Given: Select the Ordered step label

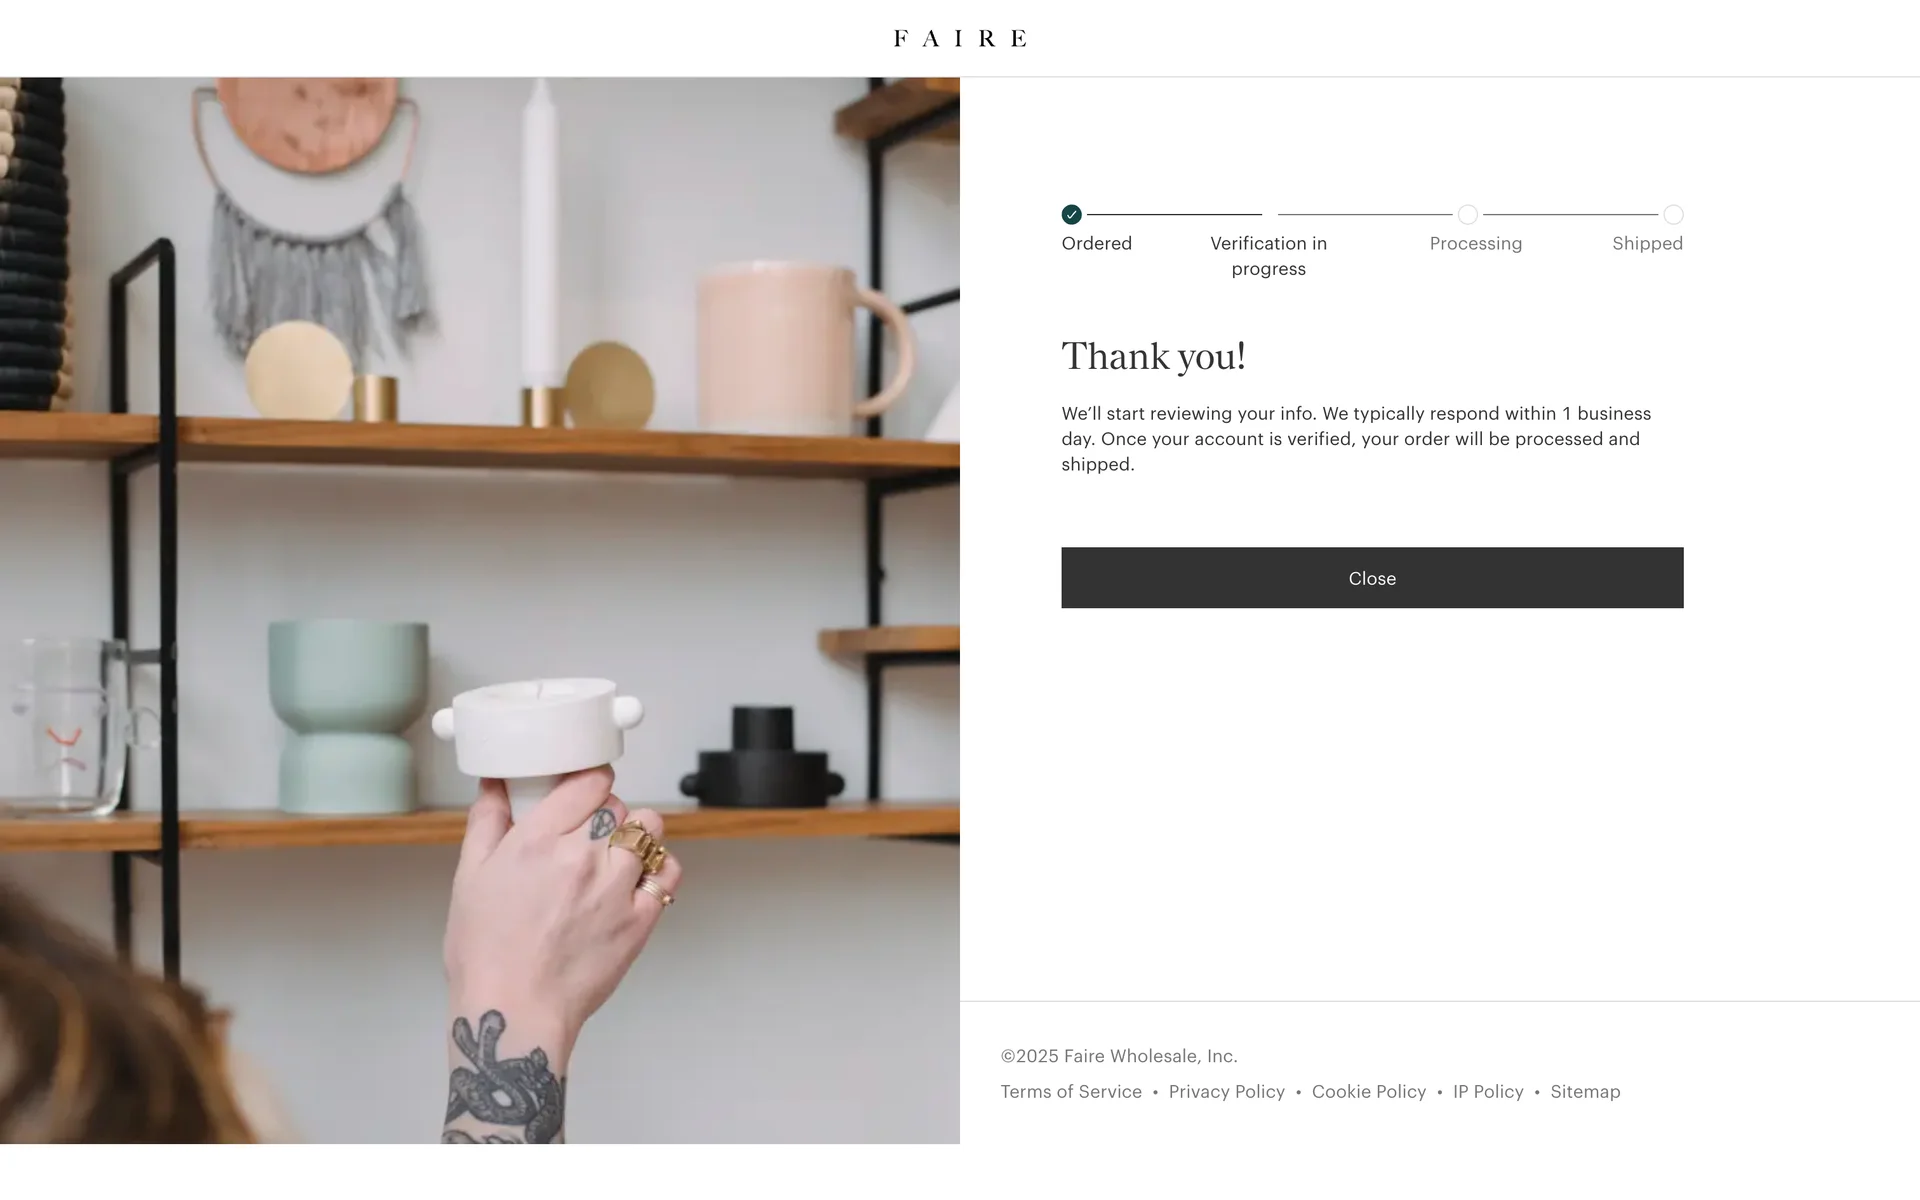Looking at the screenshot, I should click(x=1097, y=243).
